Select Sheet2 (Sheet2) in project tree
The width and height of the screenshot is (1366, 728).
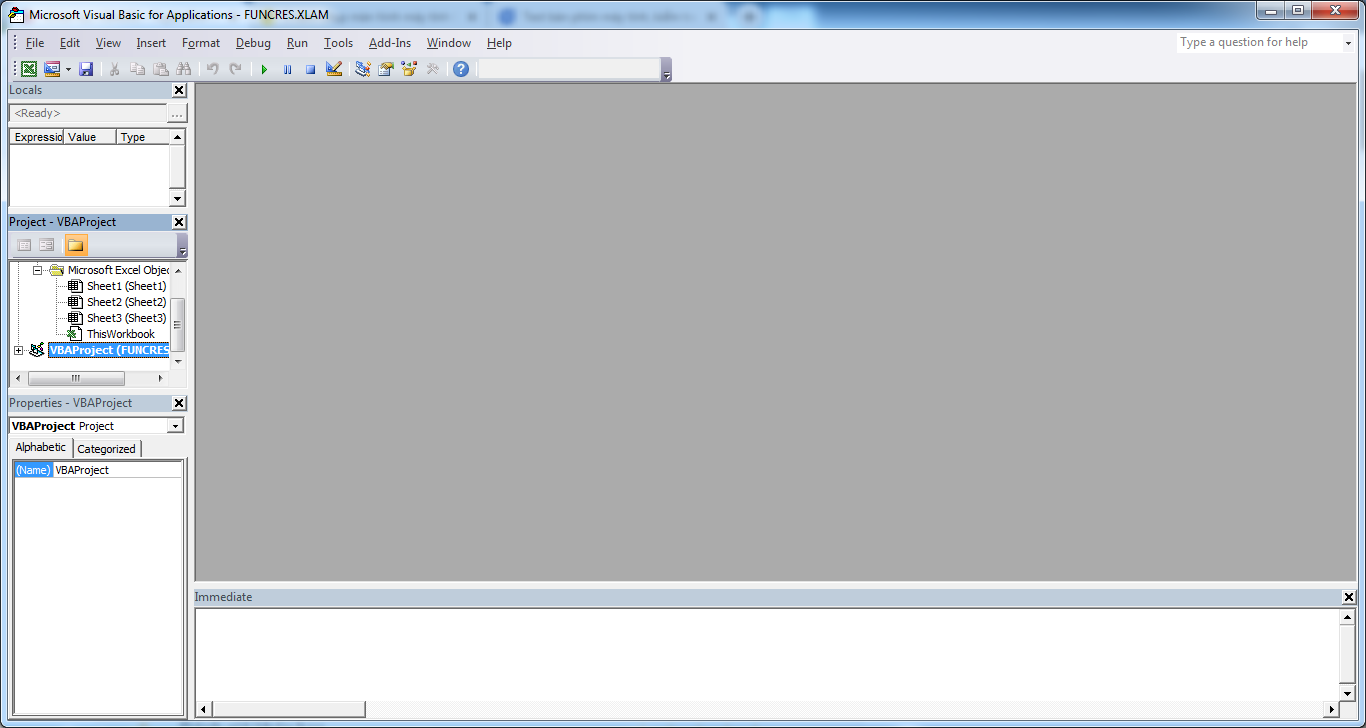click(126, 302)
